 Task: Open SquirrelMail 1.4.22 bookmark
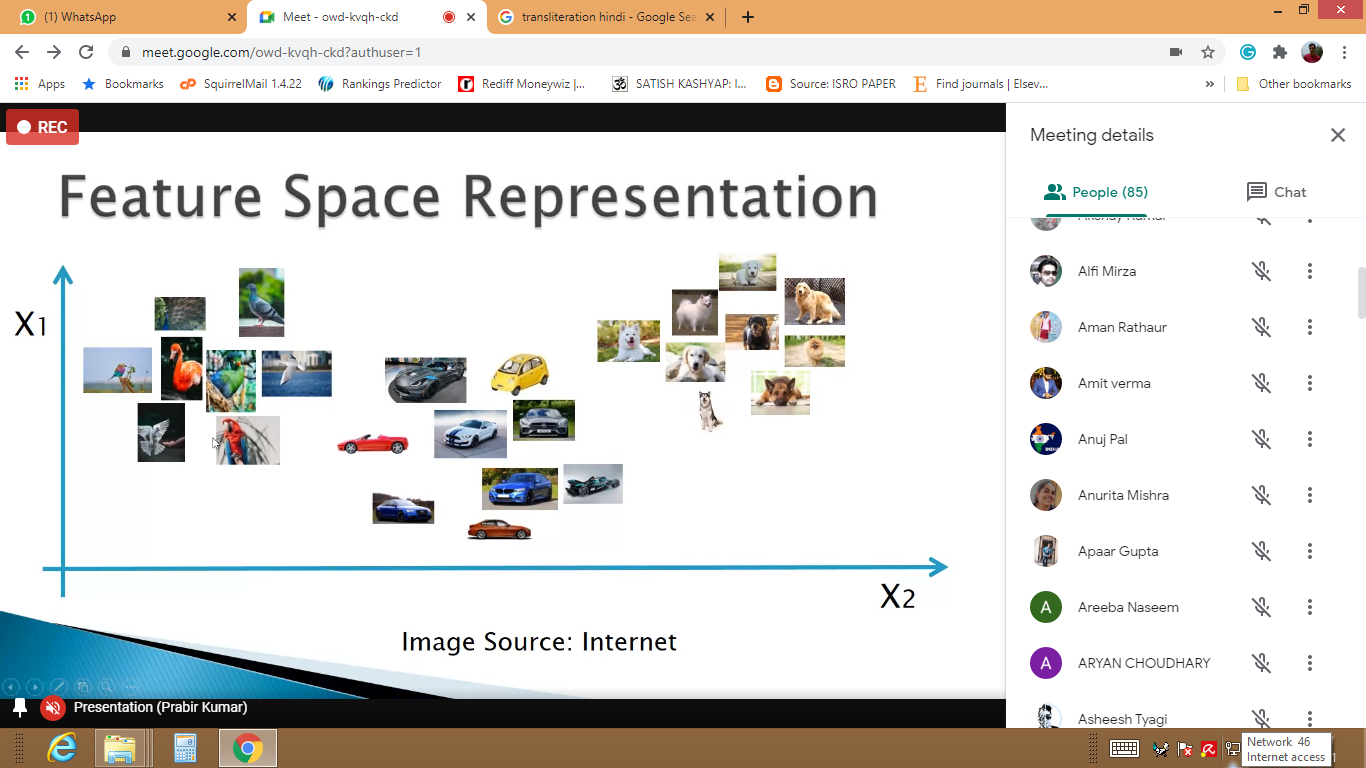click(x=241, y=84)
